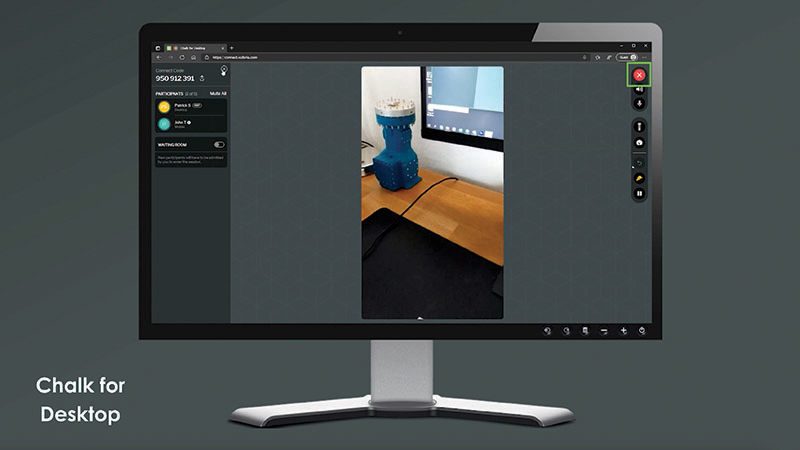Image resolution: width=800 pixels, height=450 pixels.
Task: Collapse the side panel with top arrow
Action: coord(223,70)
